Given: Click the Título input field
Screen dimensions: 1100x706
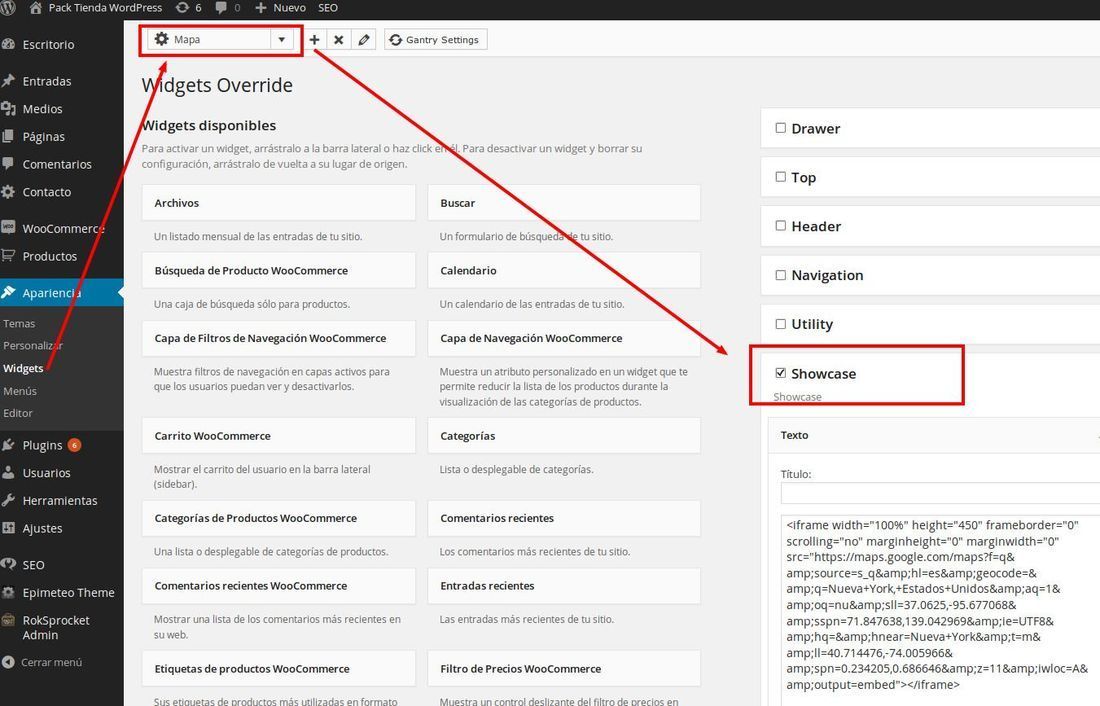Looking at the screenshot, I should 940,493.
